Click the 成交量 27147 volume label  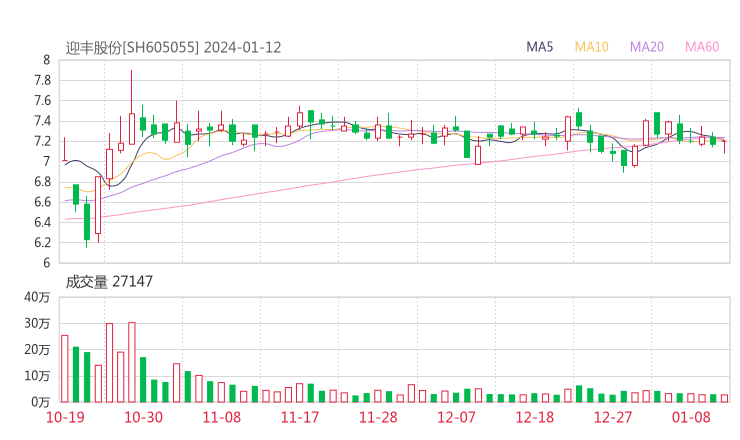pyautogui.click(x=109, y=282)
